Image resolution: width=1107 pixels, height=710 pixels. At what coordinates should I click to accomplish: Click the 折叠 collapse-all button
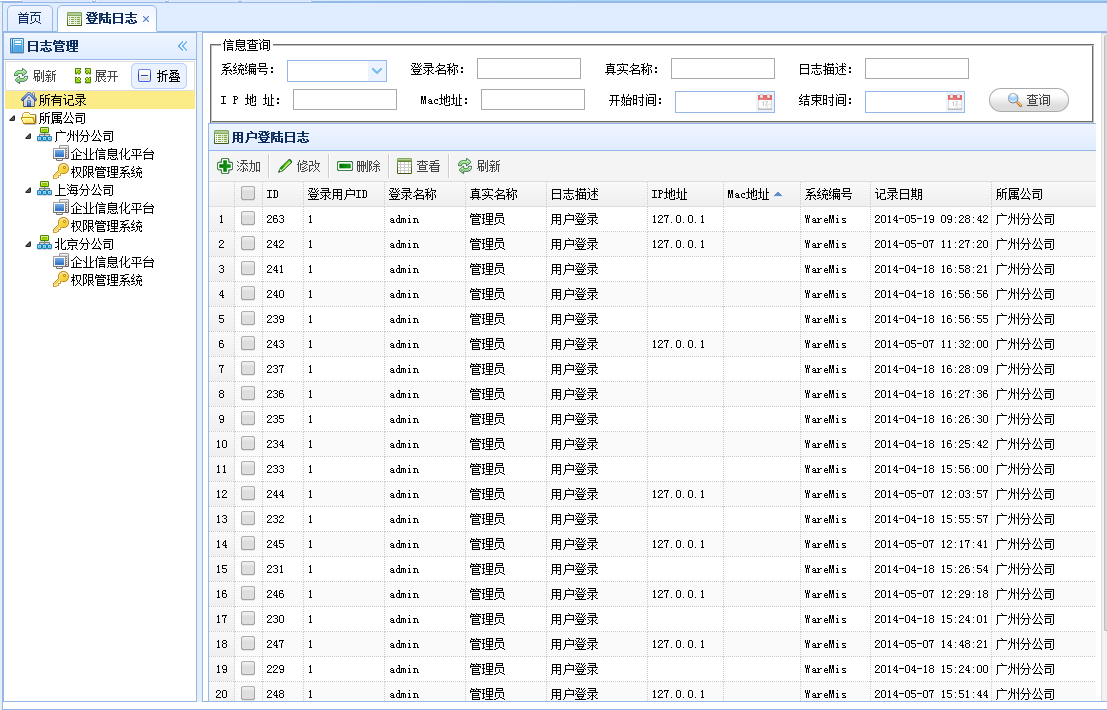[x=159, y=76]
